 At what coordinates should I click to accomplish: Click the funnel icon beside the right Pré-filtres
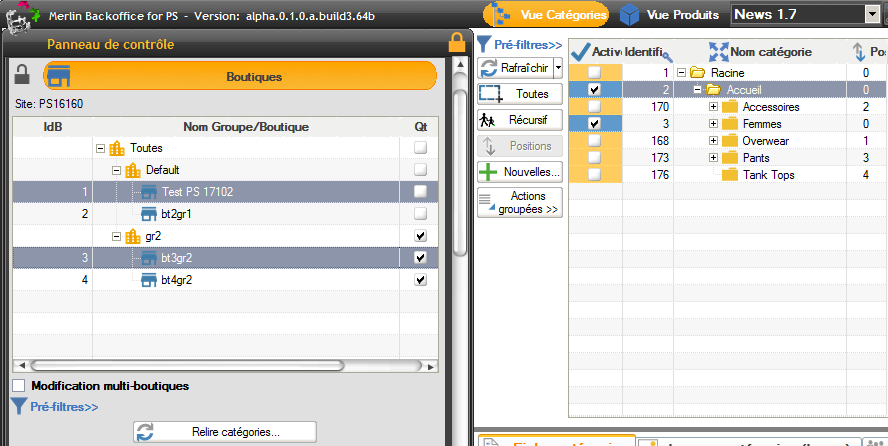pyautogui.click(x=484, y=44)
